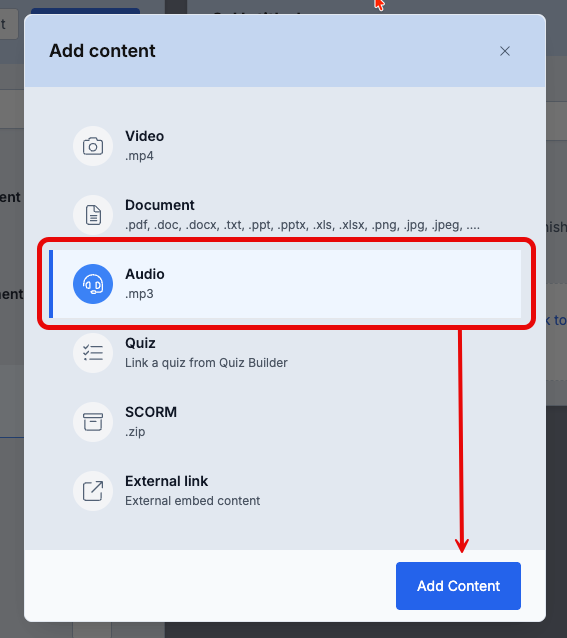Click the External link arrow icon
The image size is (567, 638).
pyautogui.click(x=93, y=491)
